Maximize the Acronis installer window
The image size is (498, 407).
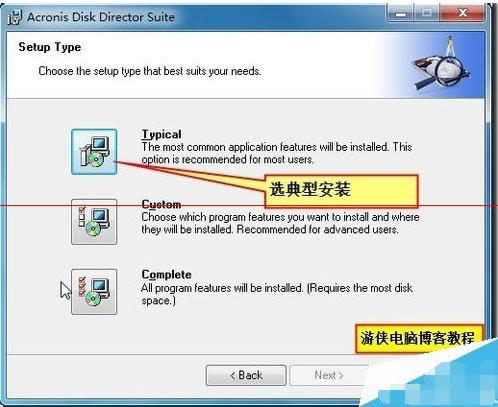pos(427,14)
